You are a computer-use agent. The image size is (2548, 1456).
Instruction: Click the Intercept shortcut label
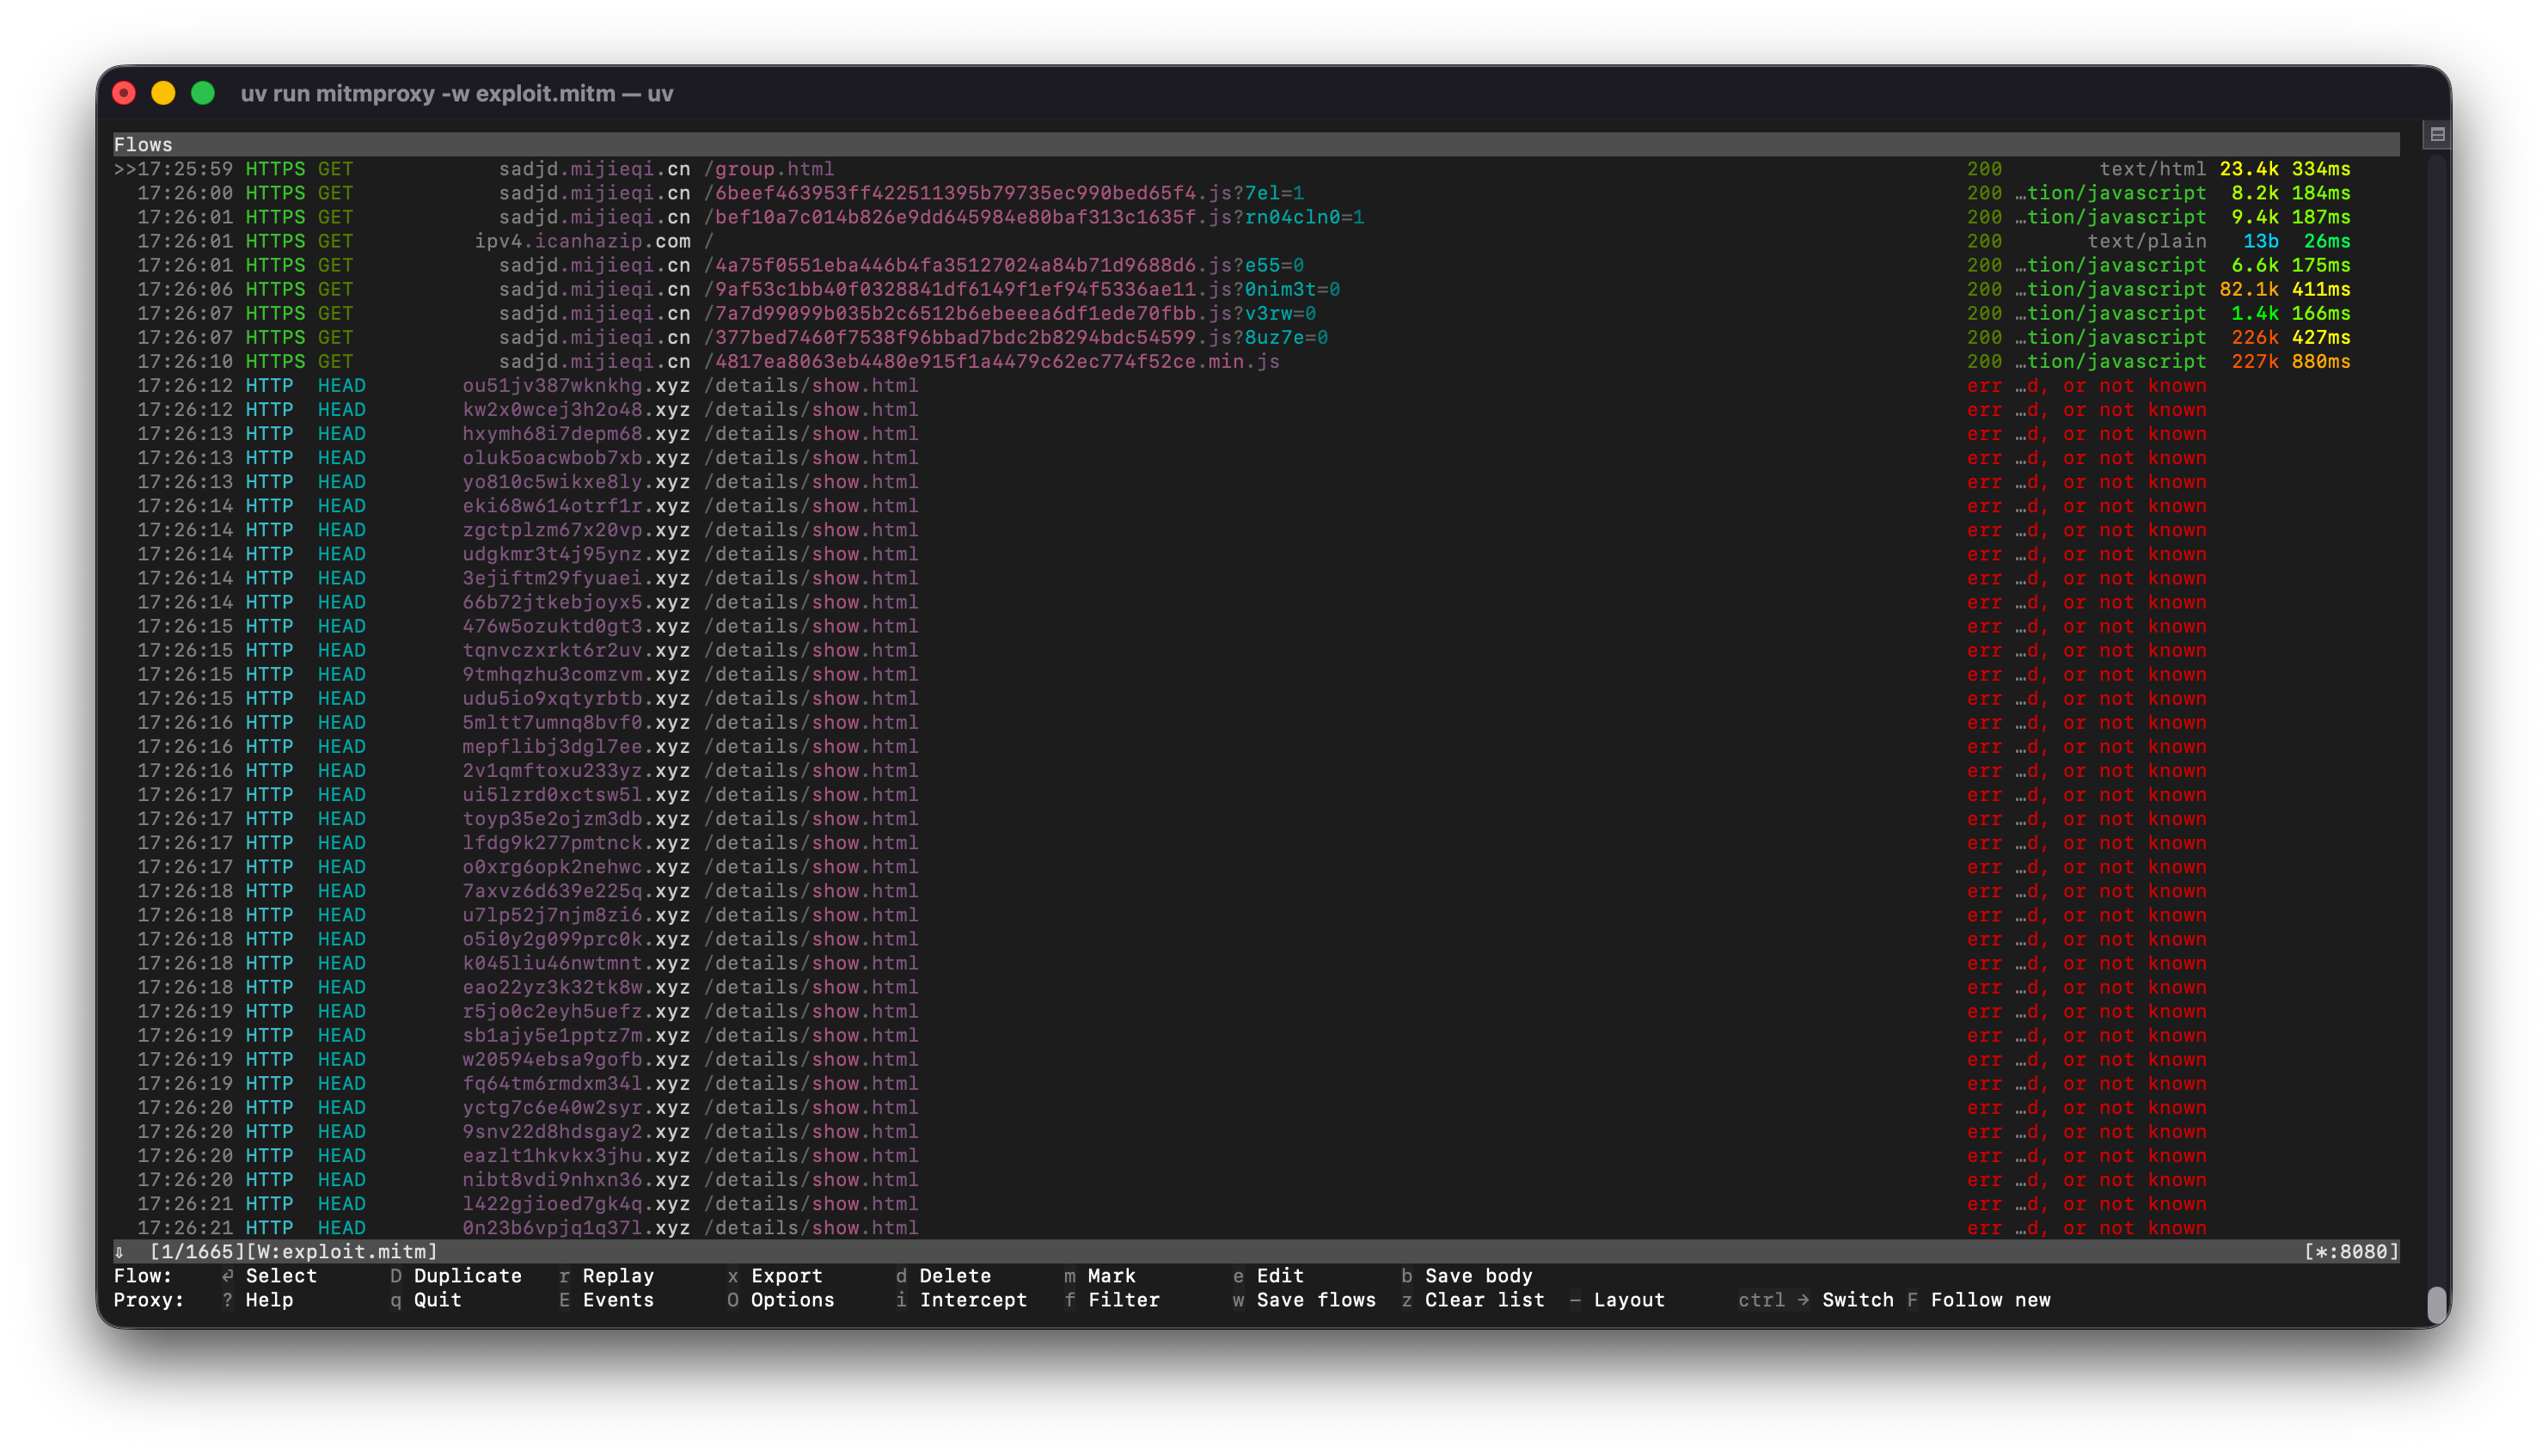point(973,1300)
